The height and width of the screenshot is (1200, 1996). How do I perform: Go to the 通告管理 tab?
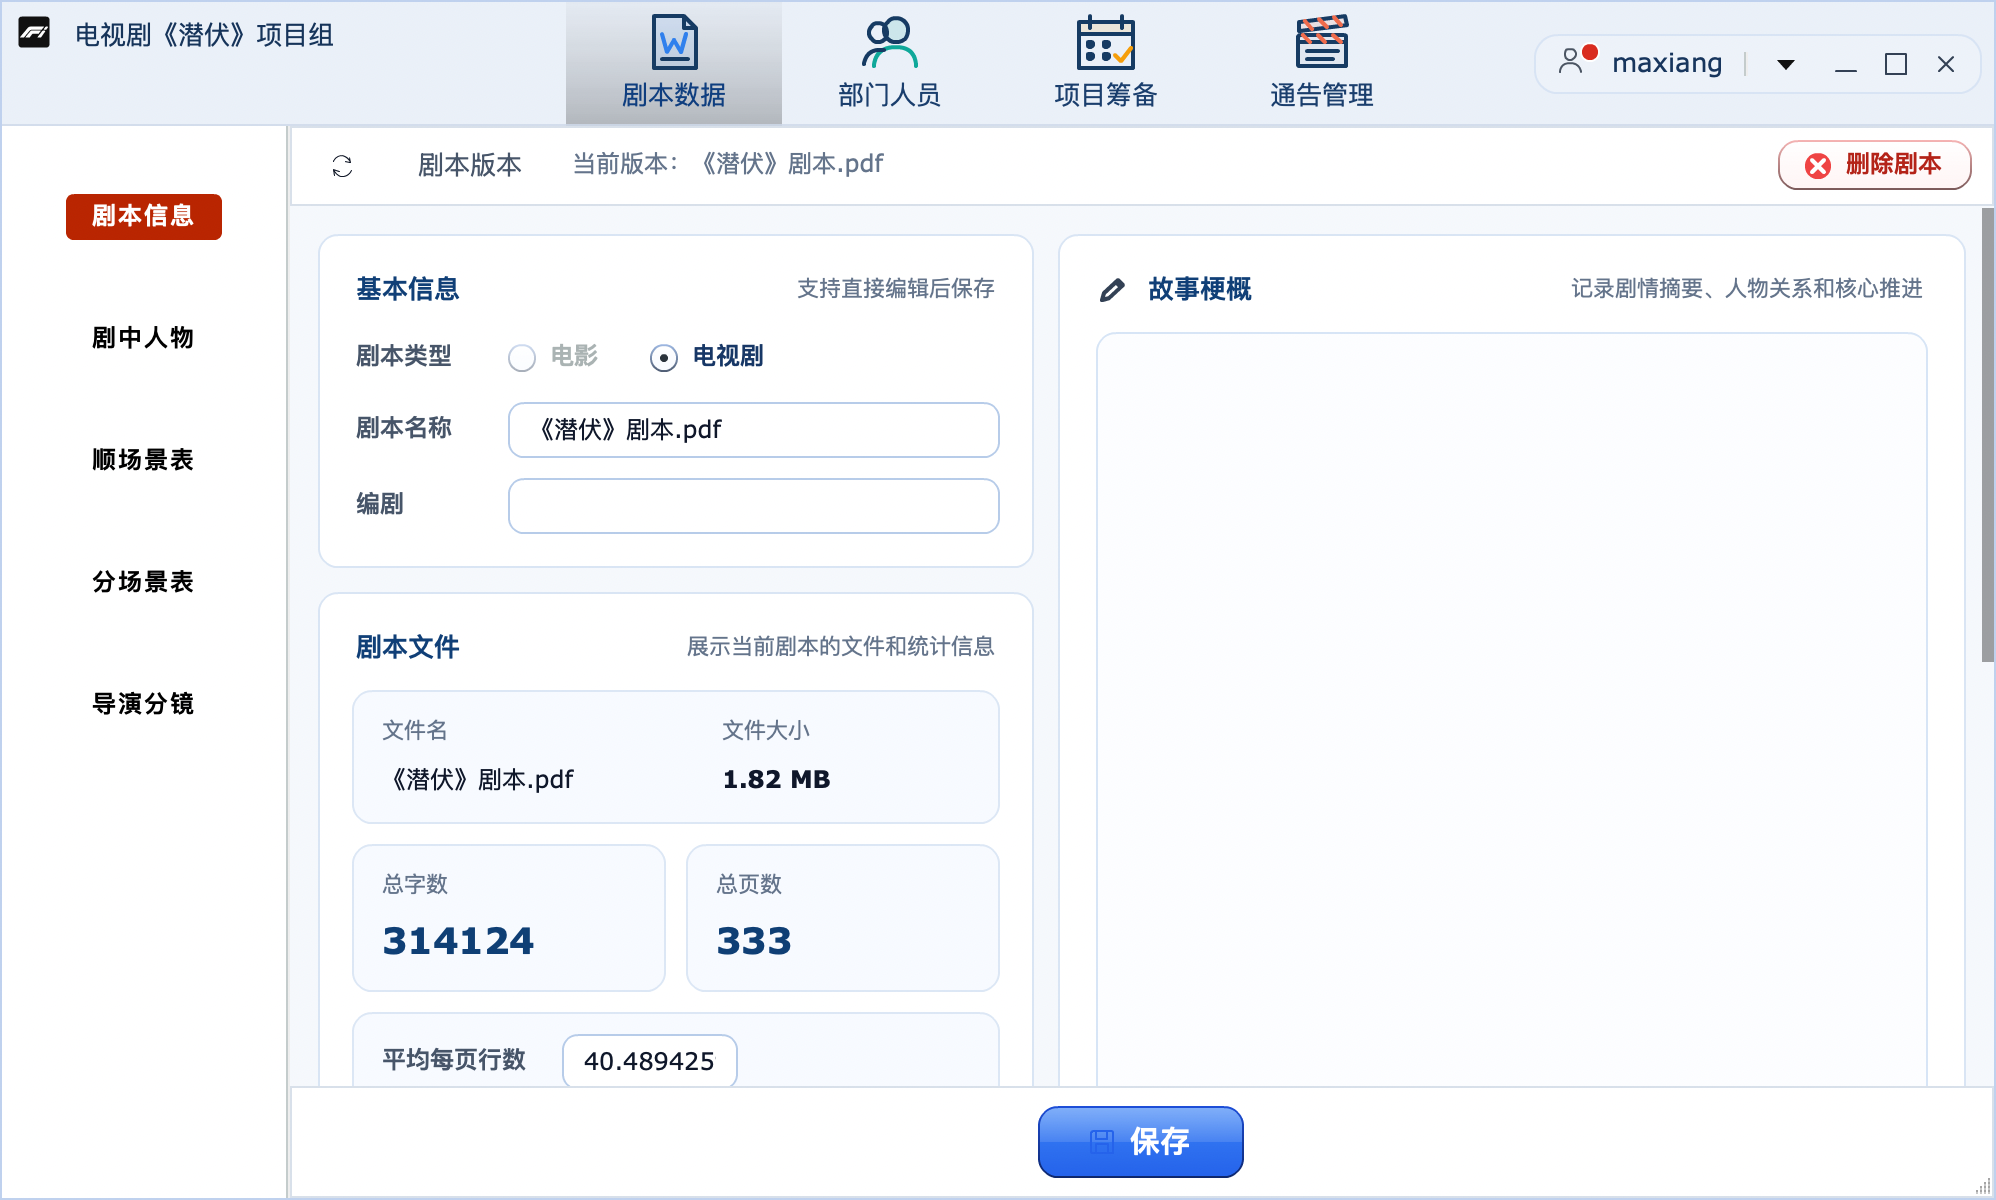[x=1321, y=63]
